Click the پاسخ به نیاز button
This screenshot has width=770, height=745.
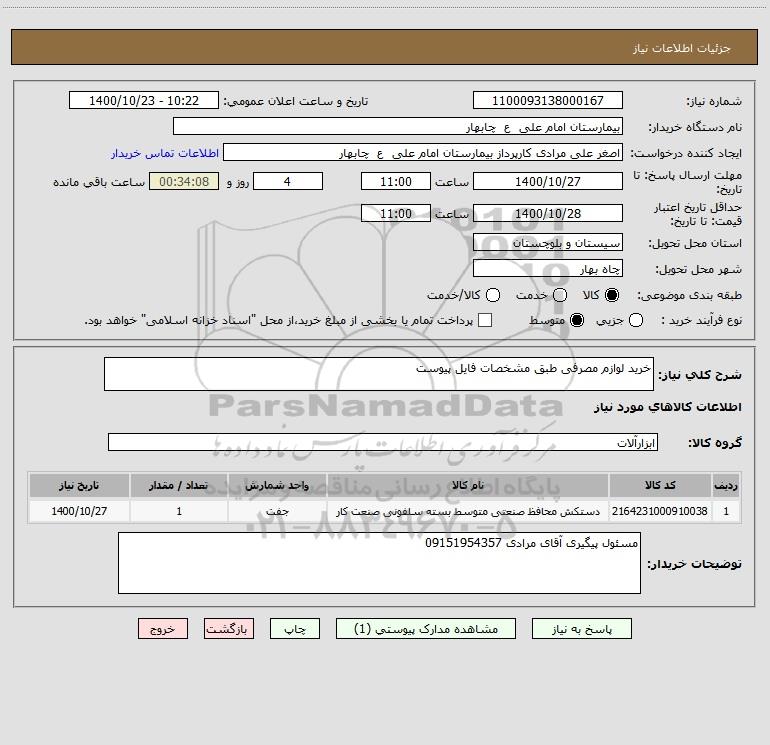[582, 629]
